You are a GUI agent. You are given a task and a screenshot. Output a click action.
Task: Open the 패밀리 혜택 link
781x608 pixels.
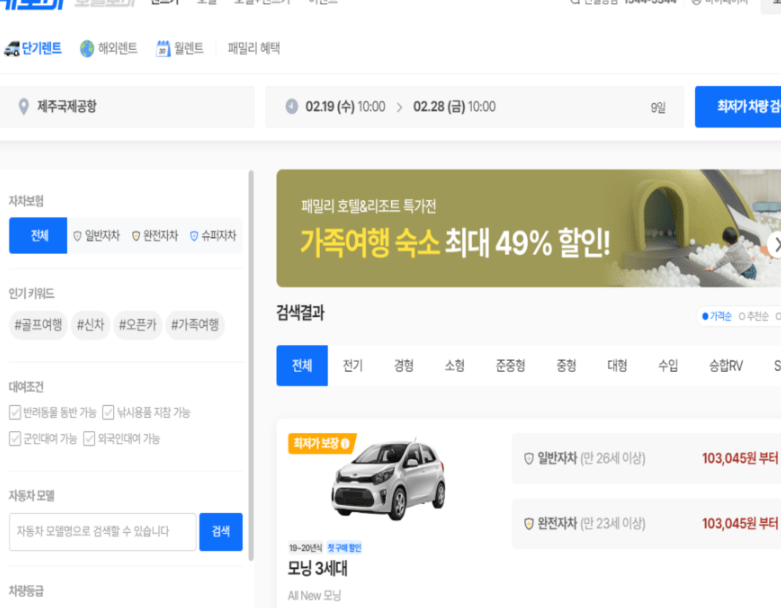click(254, 48)
